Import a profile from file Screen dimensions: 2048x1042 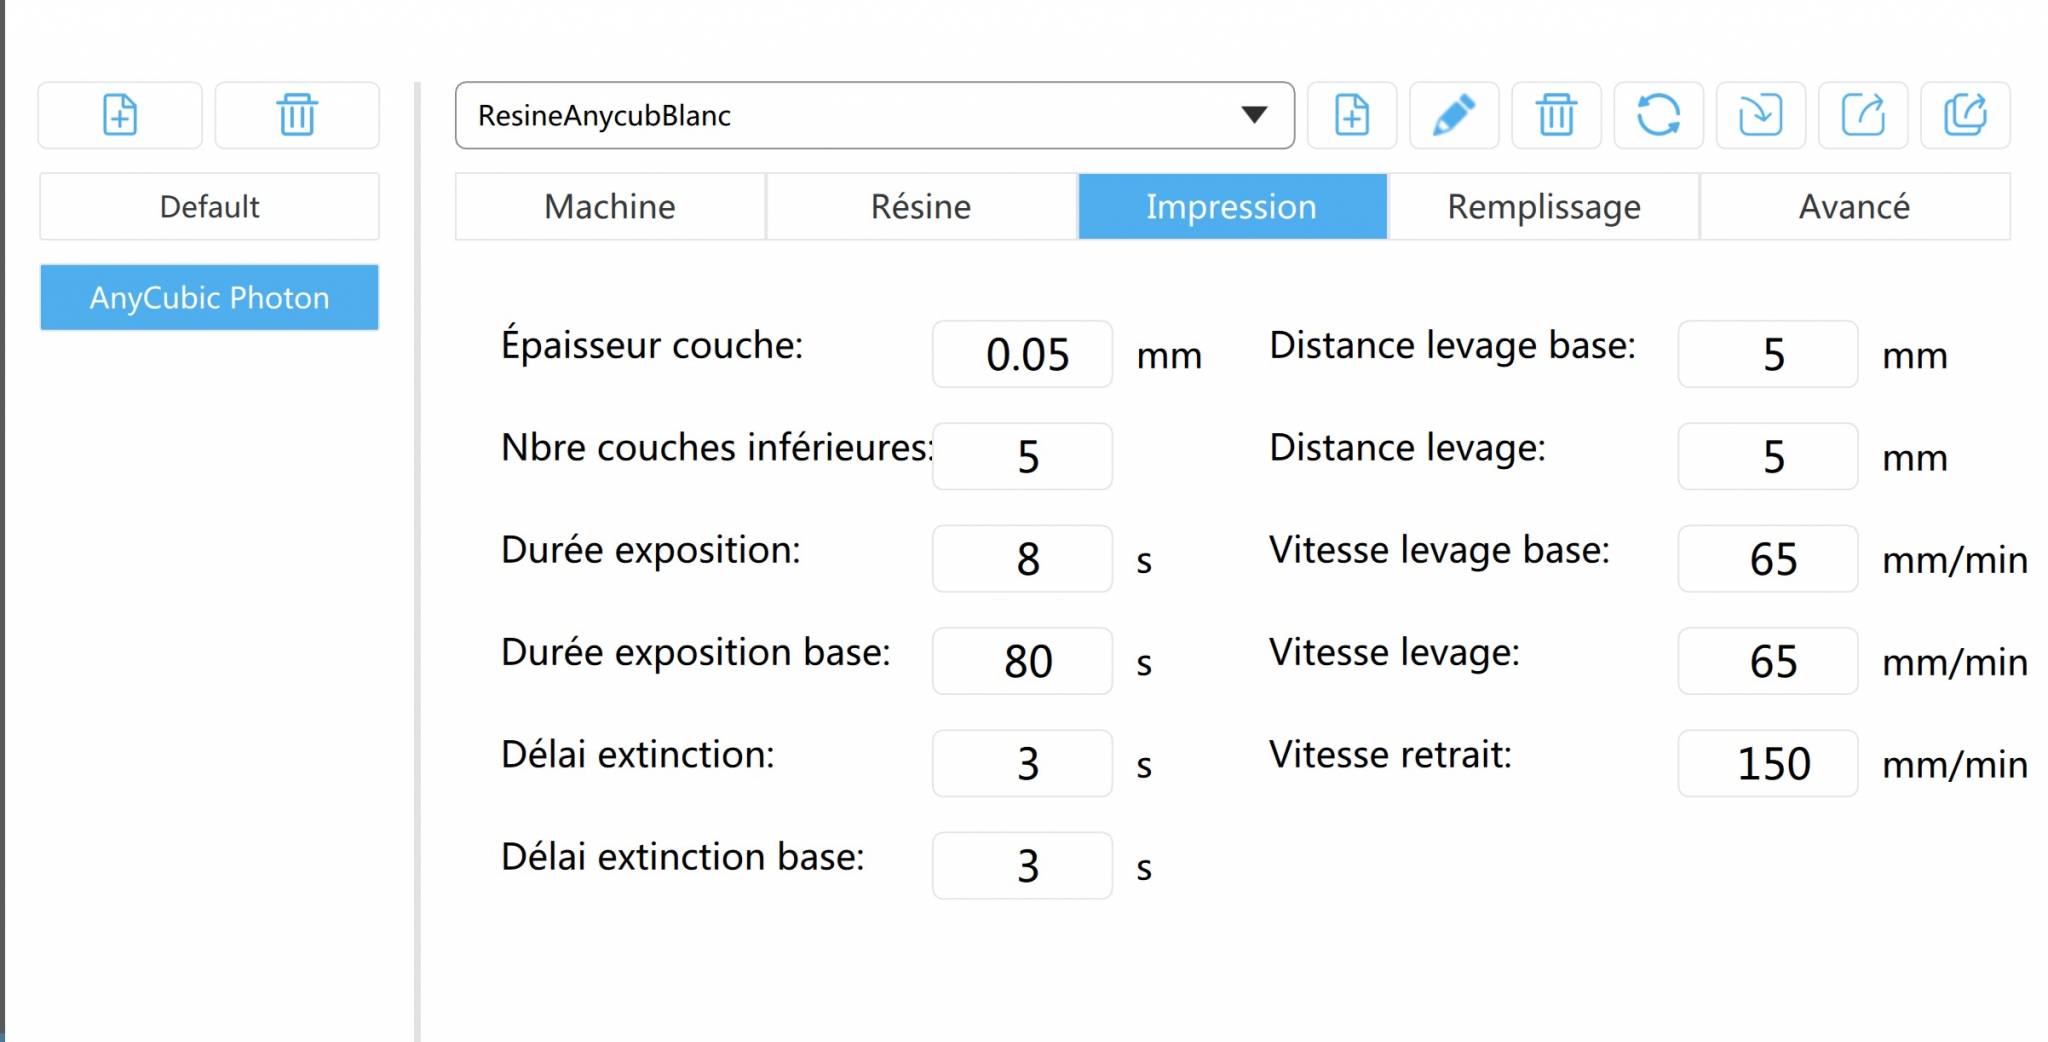[x=1760, y=115]
